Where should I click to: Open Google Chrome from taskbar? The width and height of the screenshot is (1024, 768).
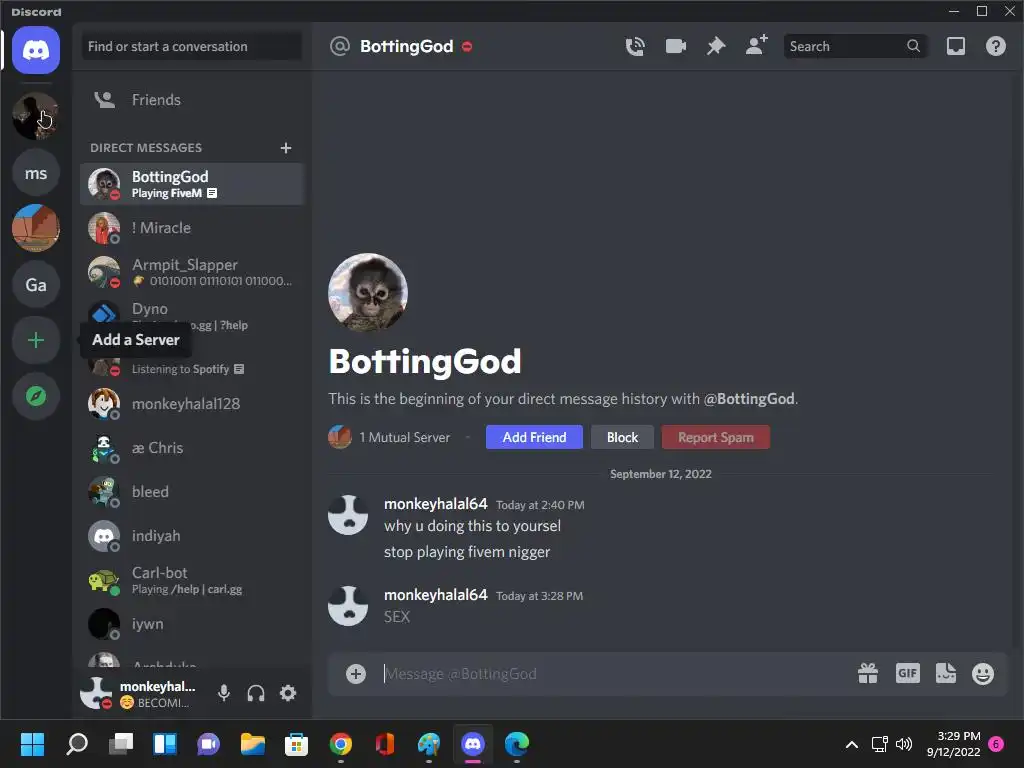click(341, 743)
